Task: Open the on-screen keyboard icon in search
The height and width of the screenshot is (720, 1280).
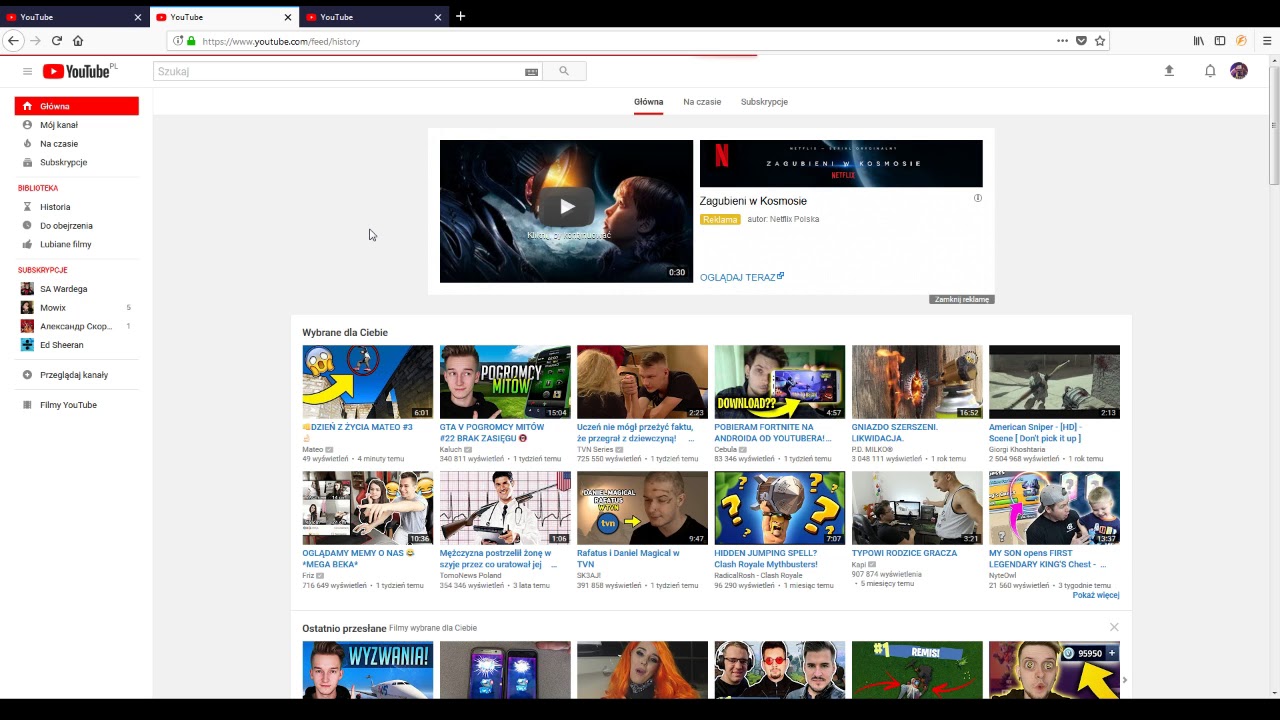Action: [532, 72]
